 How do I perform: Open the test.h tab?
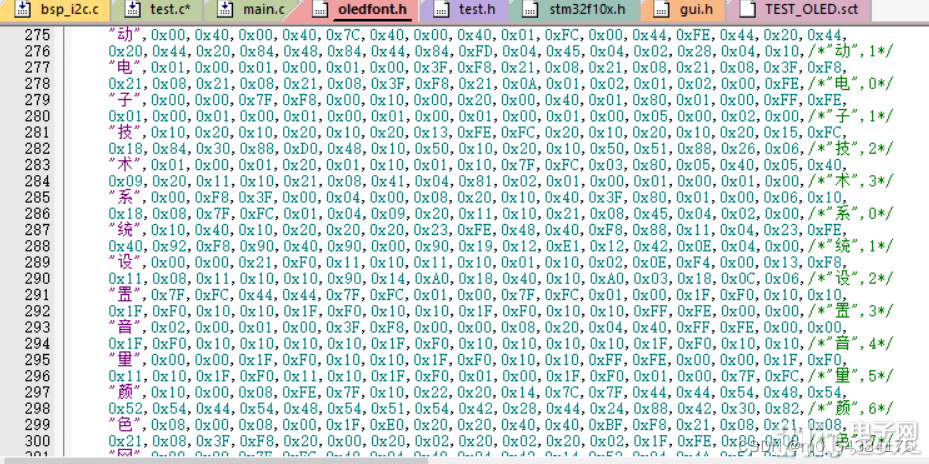coord(464,9)
